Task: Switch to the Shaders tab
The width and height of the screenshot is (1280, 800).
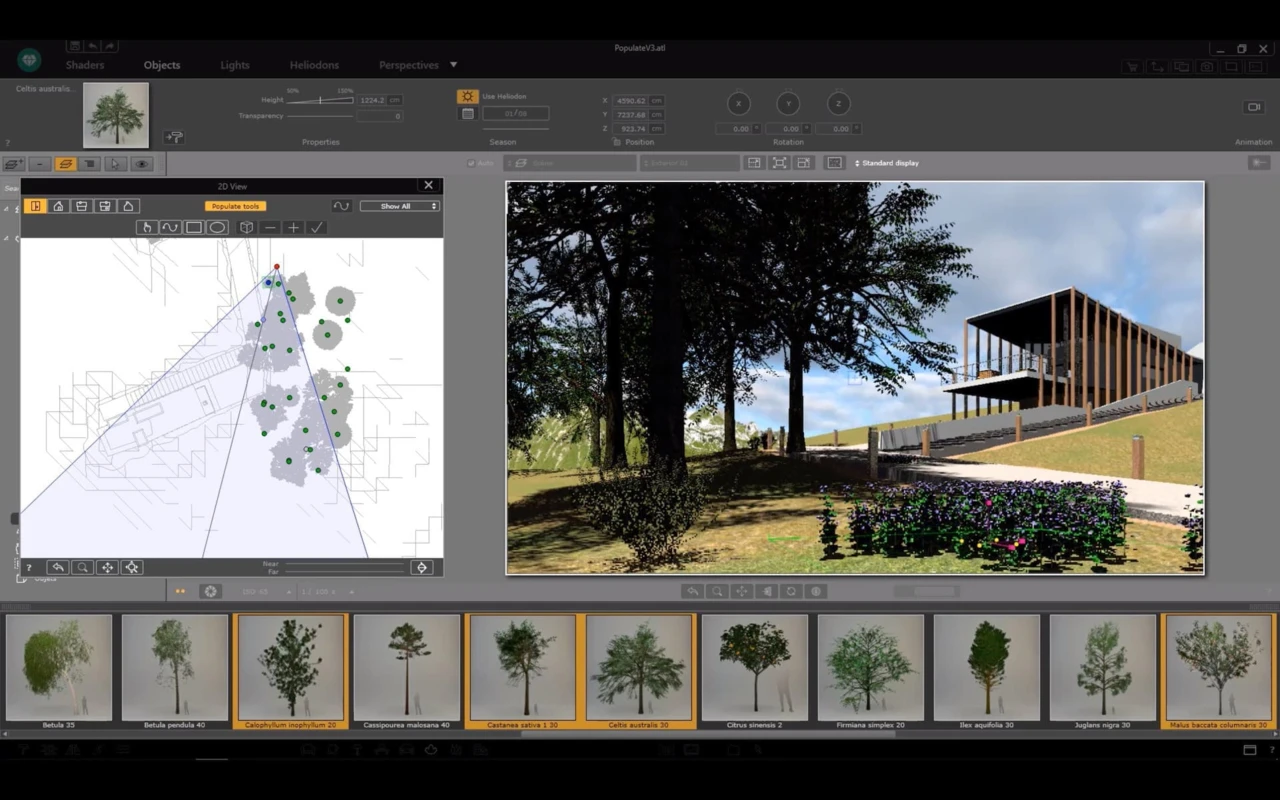Action: tap(85, 65)
